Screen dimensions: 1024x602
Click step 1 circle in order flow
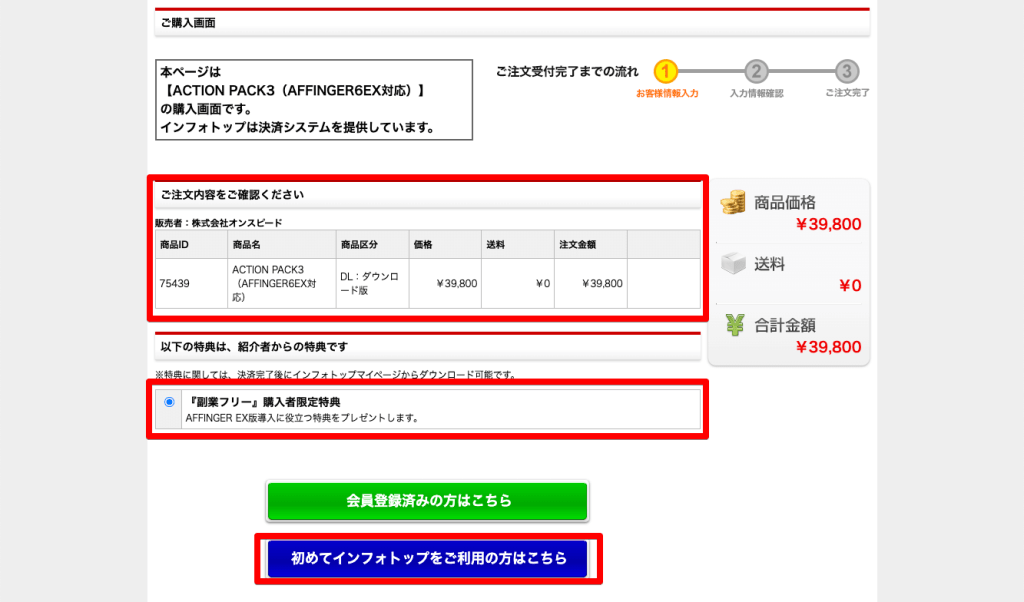(x=667, y=72)
